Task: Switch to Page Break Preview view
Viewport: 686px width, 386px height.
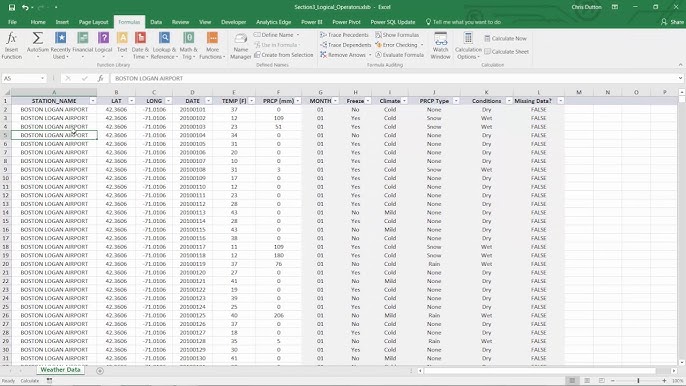Action: (602, 381)
